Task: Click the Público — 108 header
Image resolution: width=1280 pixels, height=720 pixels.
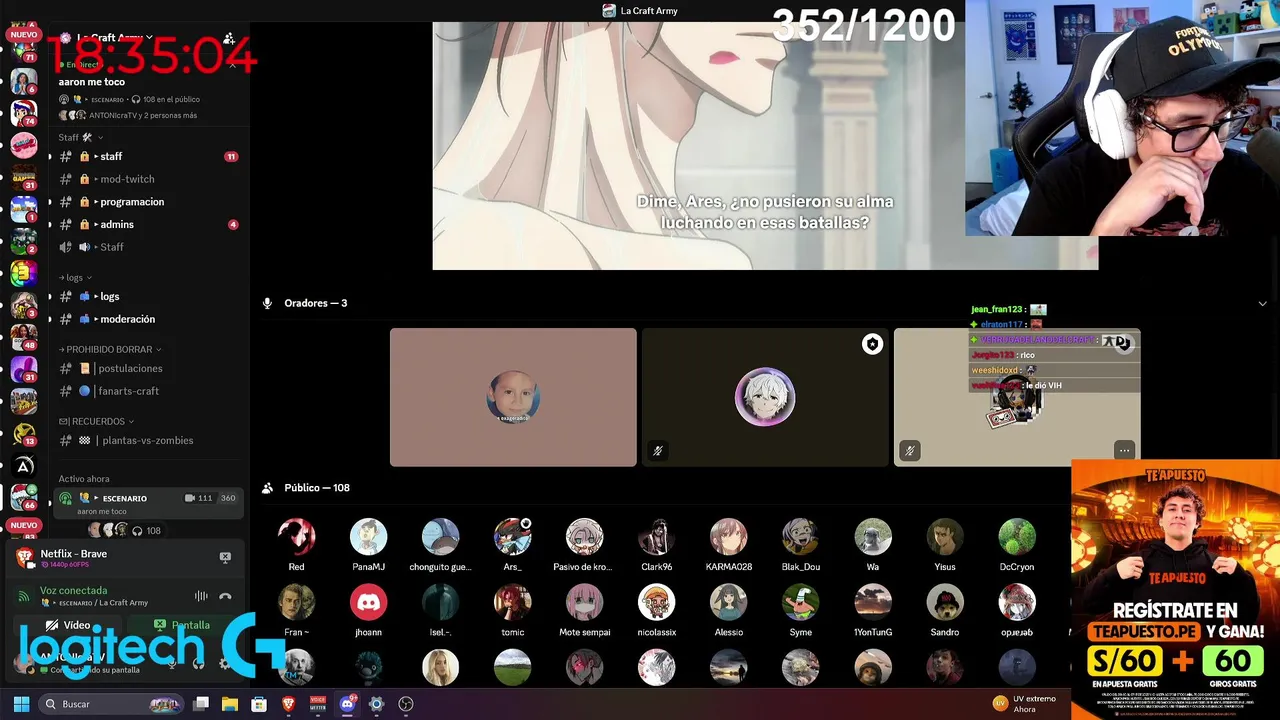Action: pyautogui.click(x=317, y=488)
